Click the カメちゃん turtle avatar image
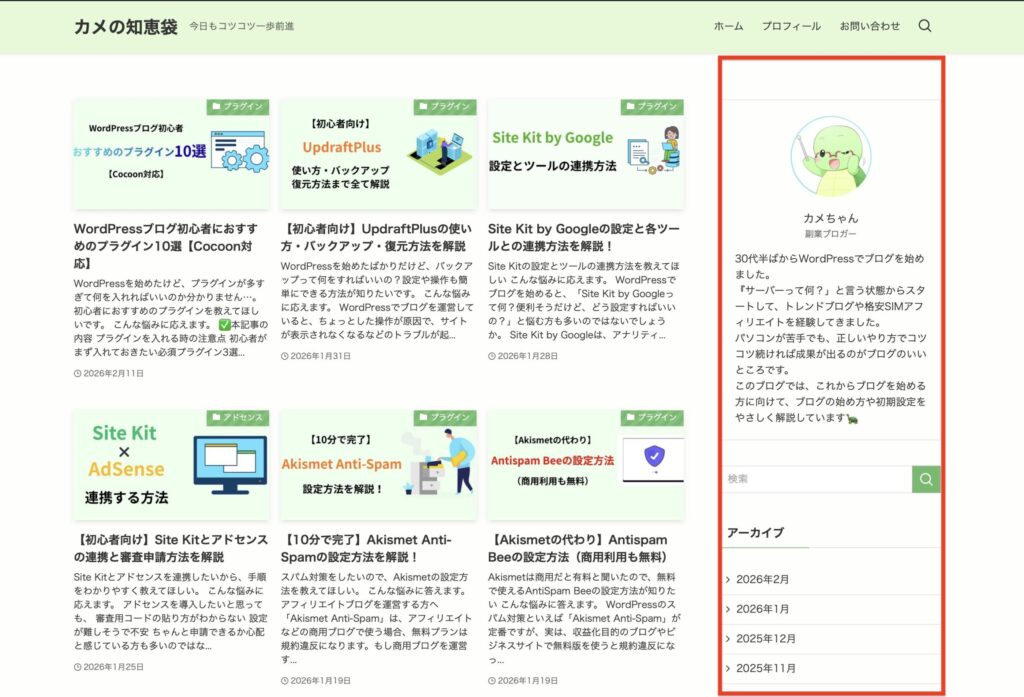 830,157
